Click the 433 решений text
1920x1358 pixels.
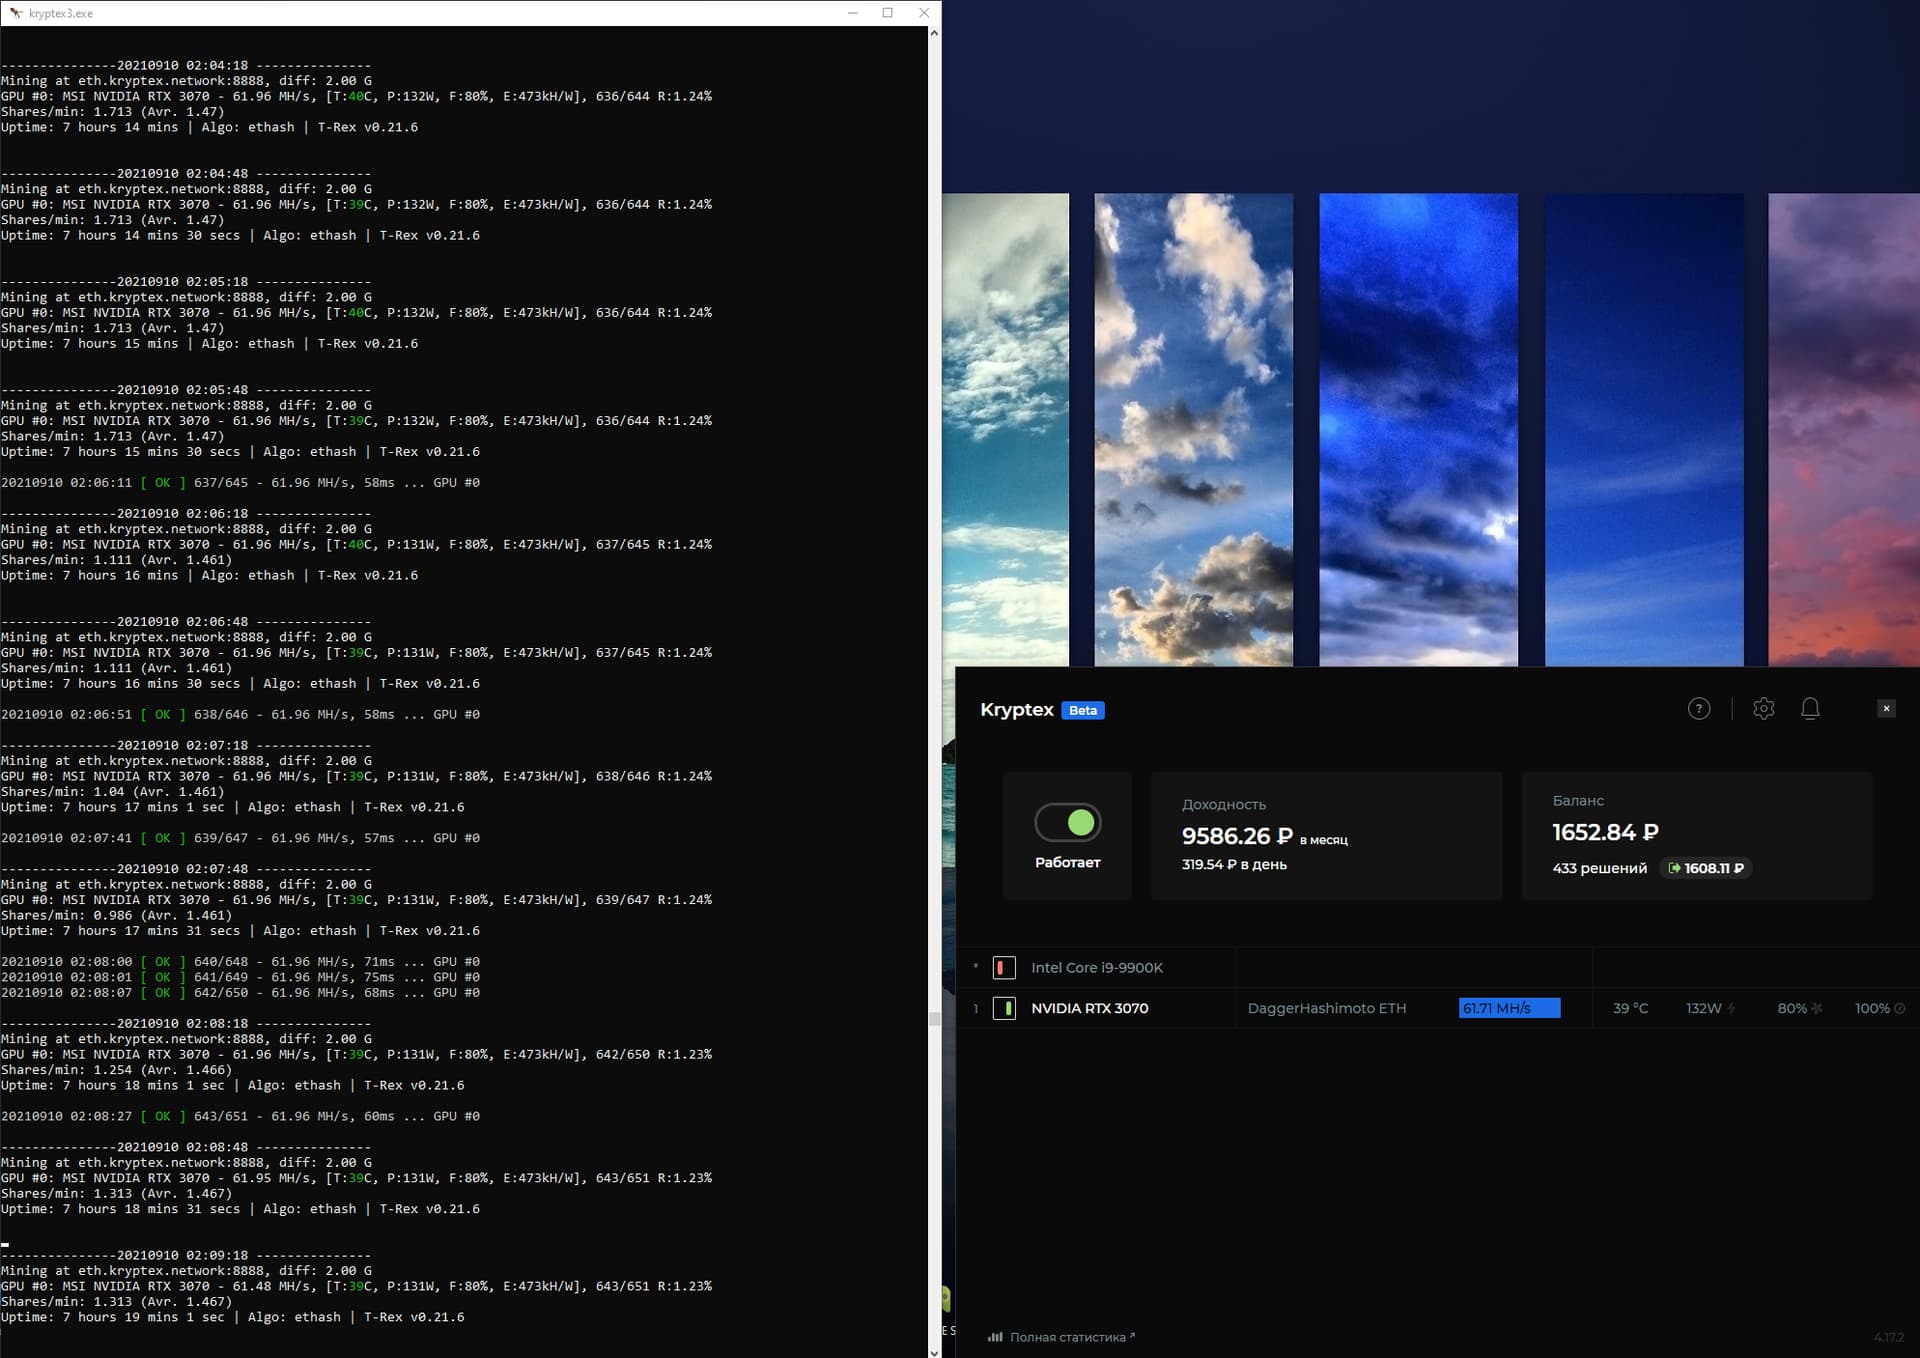pyautogui.click(x=1599, y=868)
